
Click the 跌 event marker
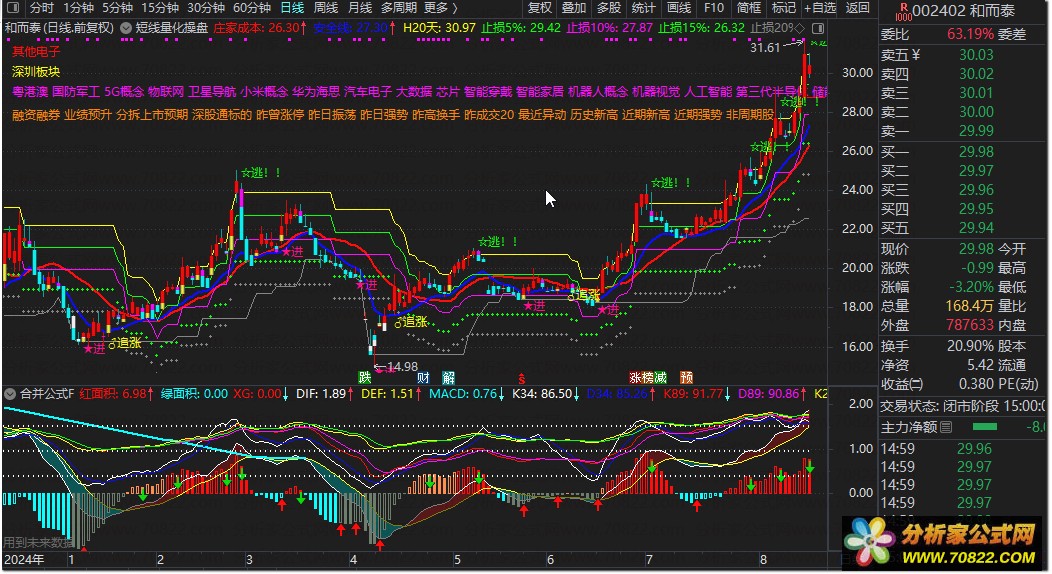[364, 378]
